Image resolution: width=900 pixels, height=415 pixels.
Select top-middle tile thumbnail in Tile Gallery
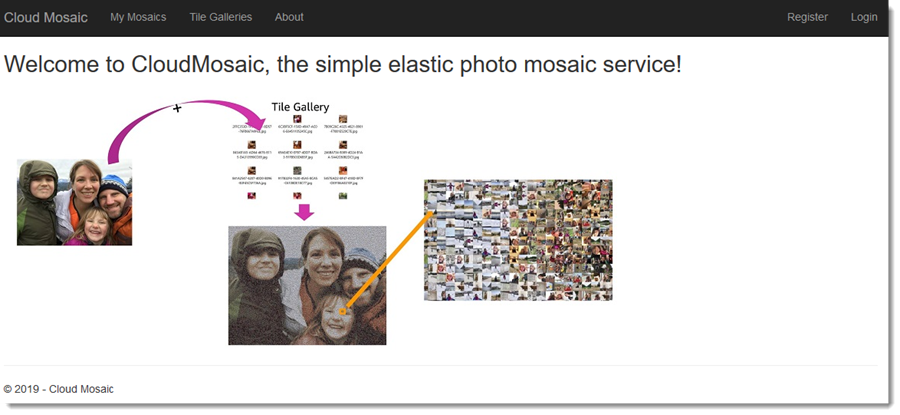pyautogui.click(x=297, y=119)
